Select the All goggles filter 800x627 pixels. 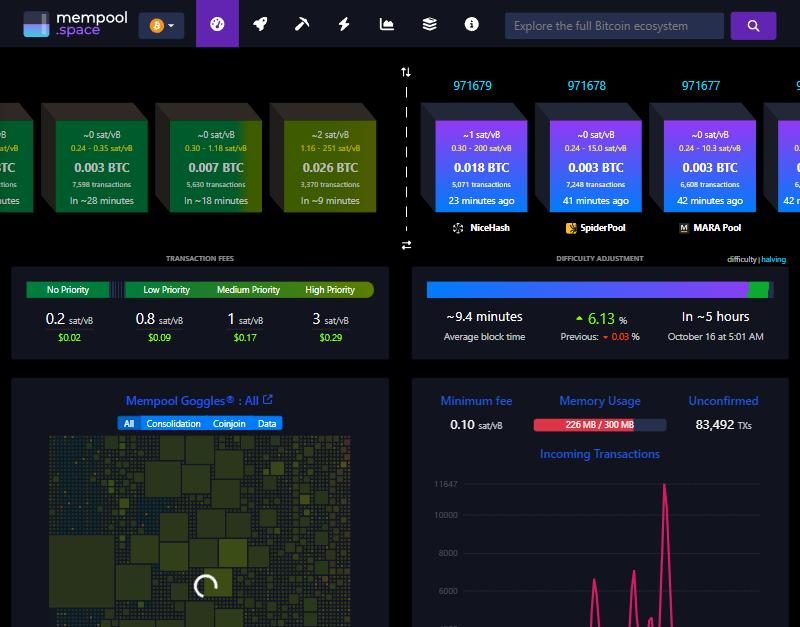pyautogui.click(x=129, y=423)
